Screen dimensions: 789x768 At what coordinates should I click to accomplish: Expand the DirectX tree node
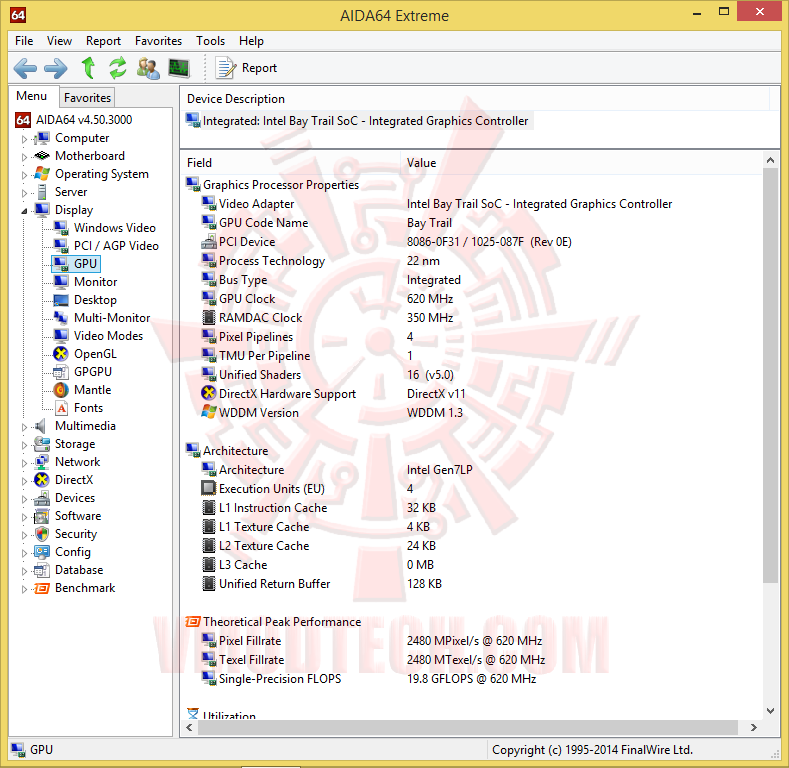point(24,481)
